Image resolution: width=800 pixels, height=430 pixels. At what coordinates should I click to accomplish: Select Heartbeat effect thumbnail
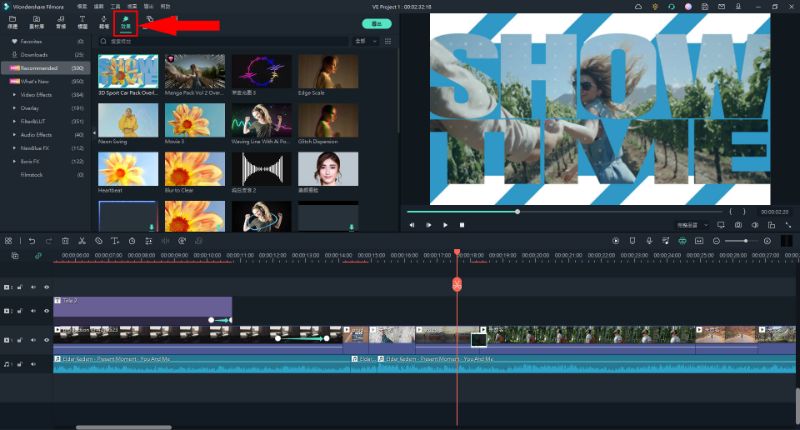pos(128,168)
